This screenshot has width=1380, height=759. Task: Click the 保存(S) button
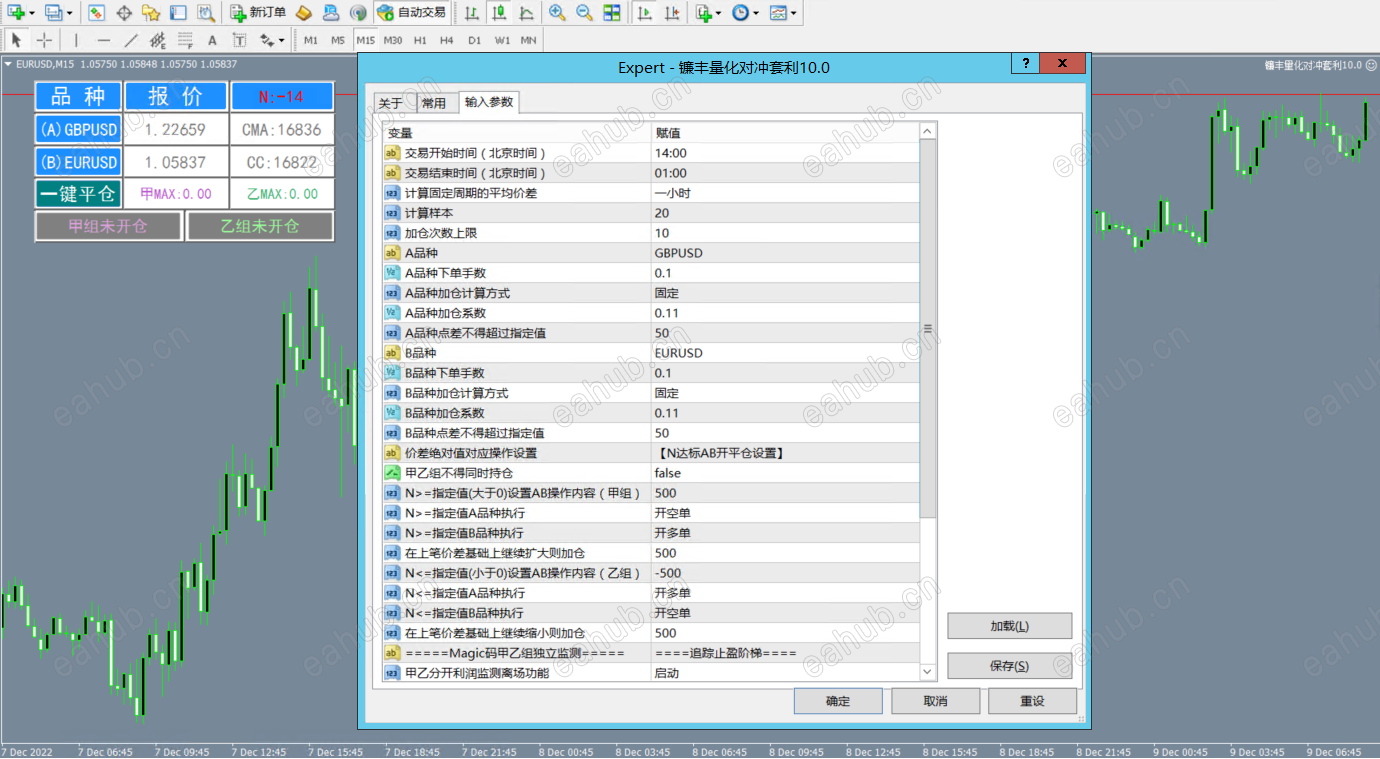(1009, 666)
